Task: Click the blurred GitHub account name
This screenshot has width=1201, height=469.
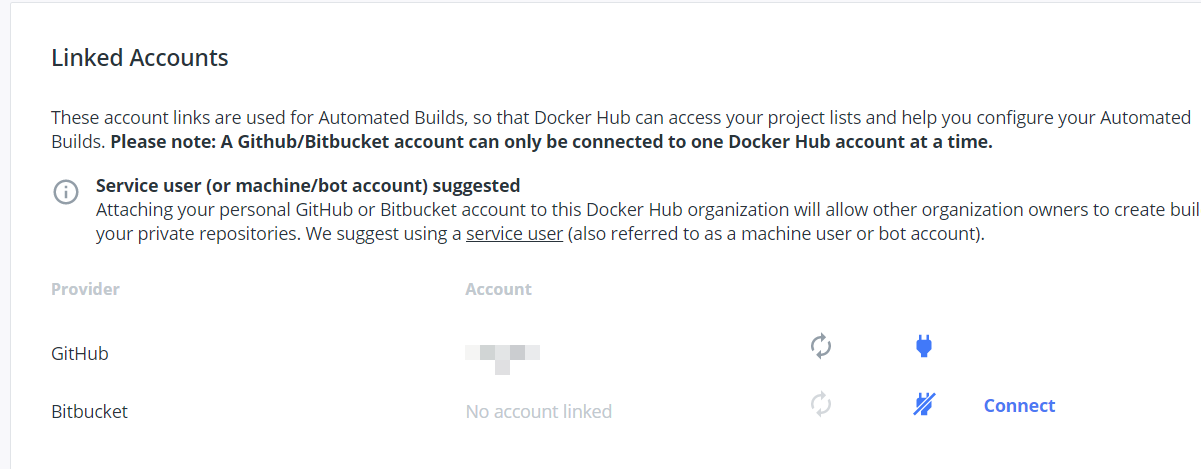Action: tap(503, 355)
